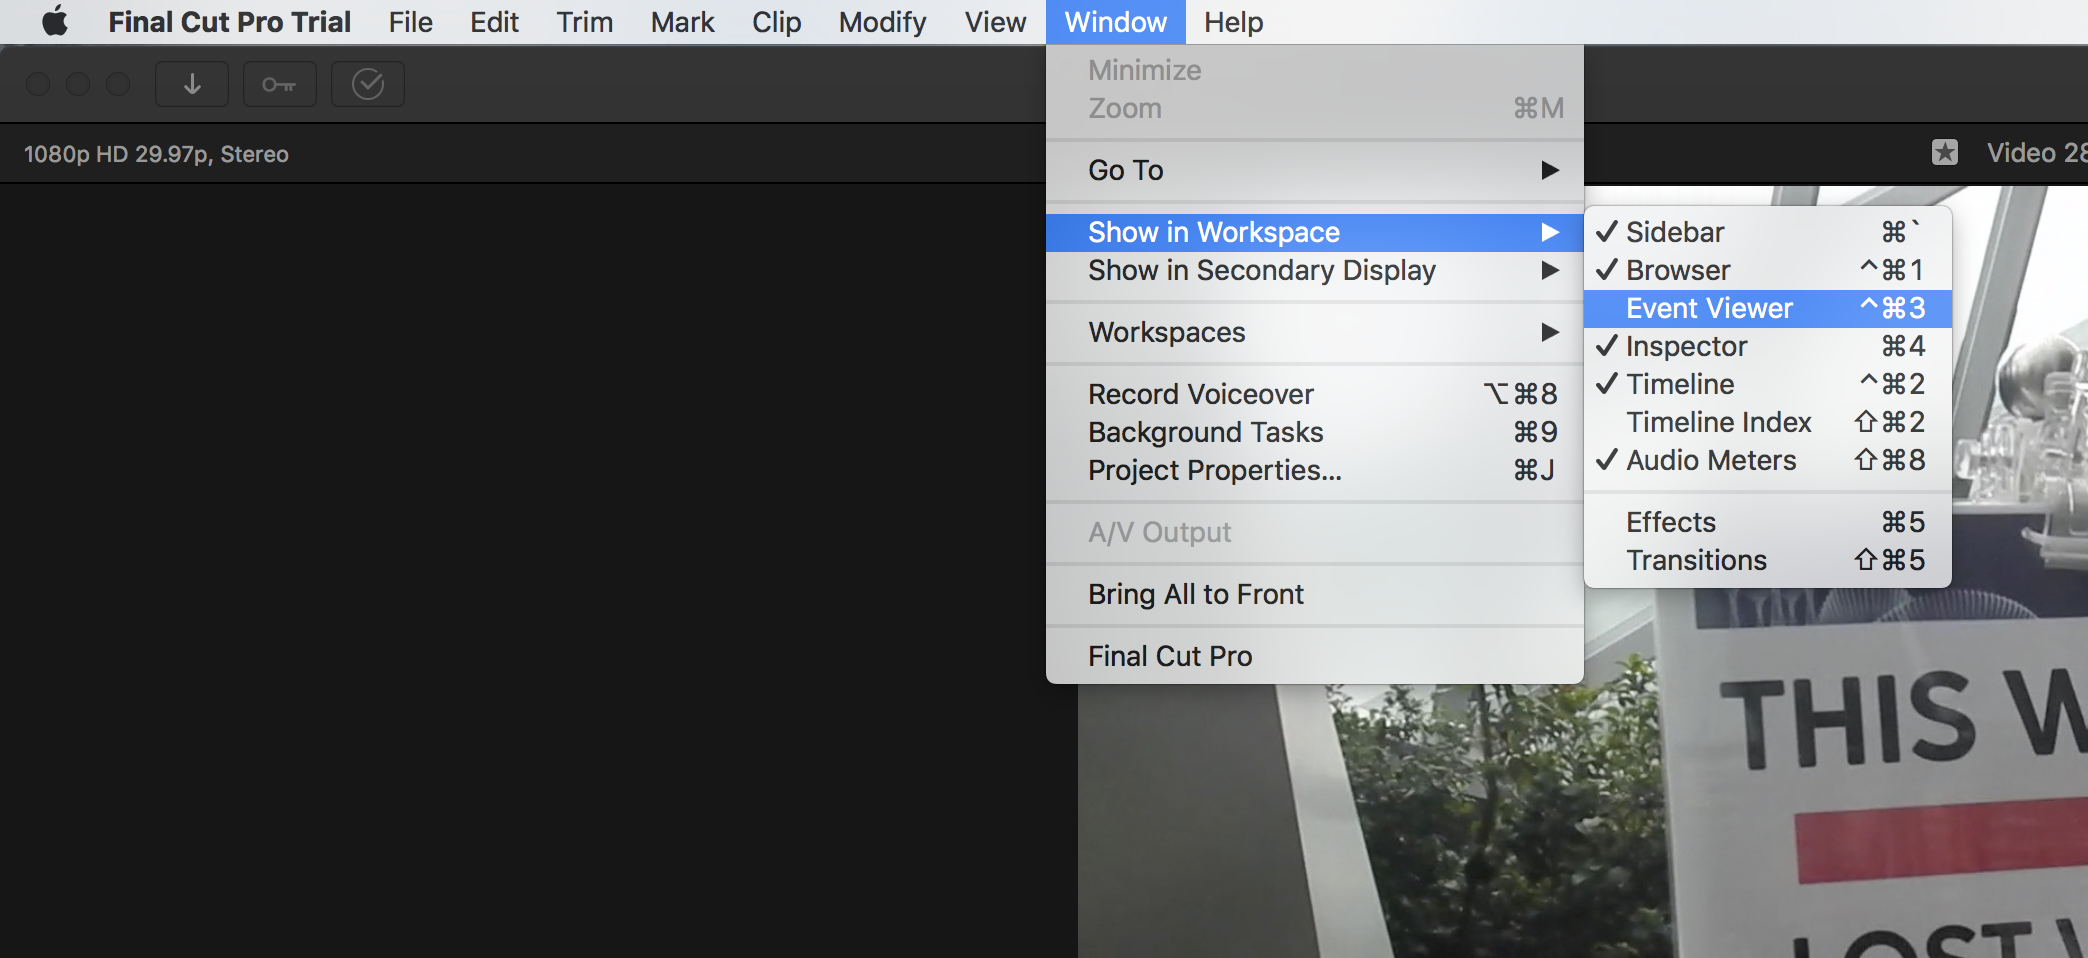The image size is (2088, 958).
Task: Show the Timeline Index
Action: click(1767, 422)
